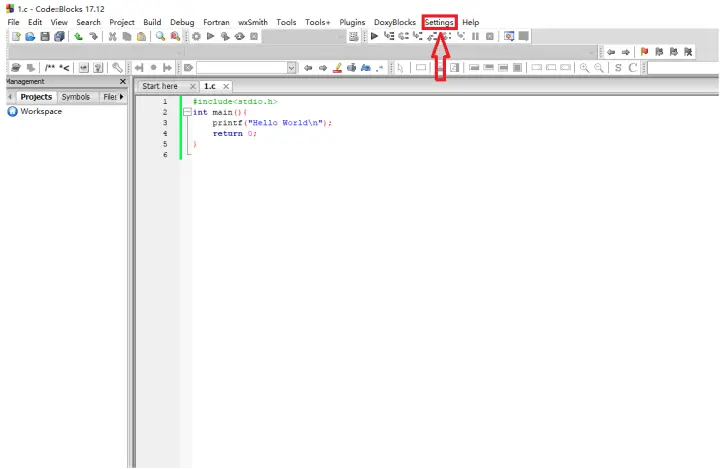Image resolution: width=720 pixels, height=469 pixels.
Task: Open the File menu
Action: point(13,22)
